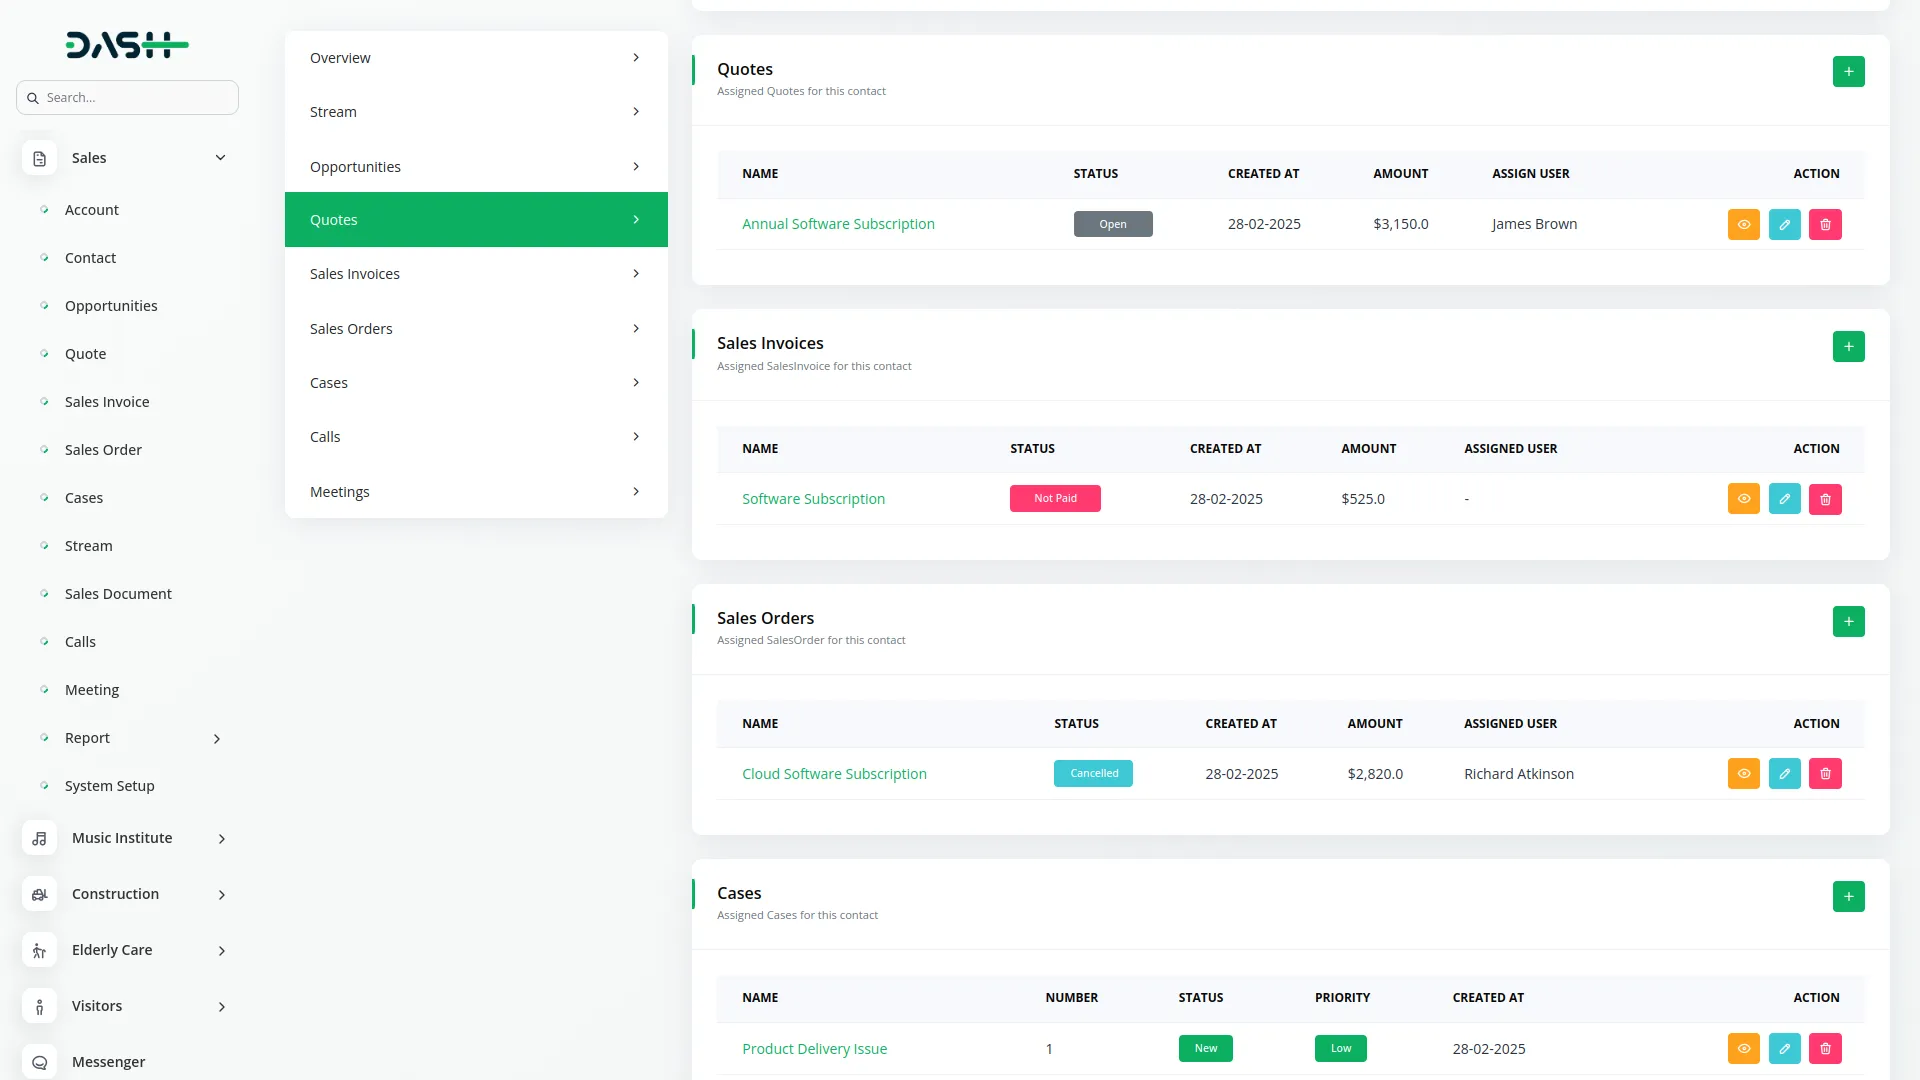Open Product Delivery Issue case link
The width and height of the screenshot is (1920, 1080).
click(814, 1049)
